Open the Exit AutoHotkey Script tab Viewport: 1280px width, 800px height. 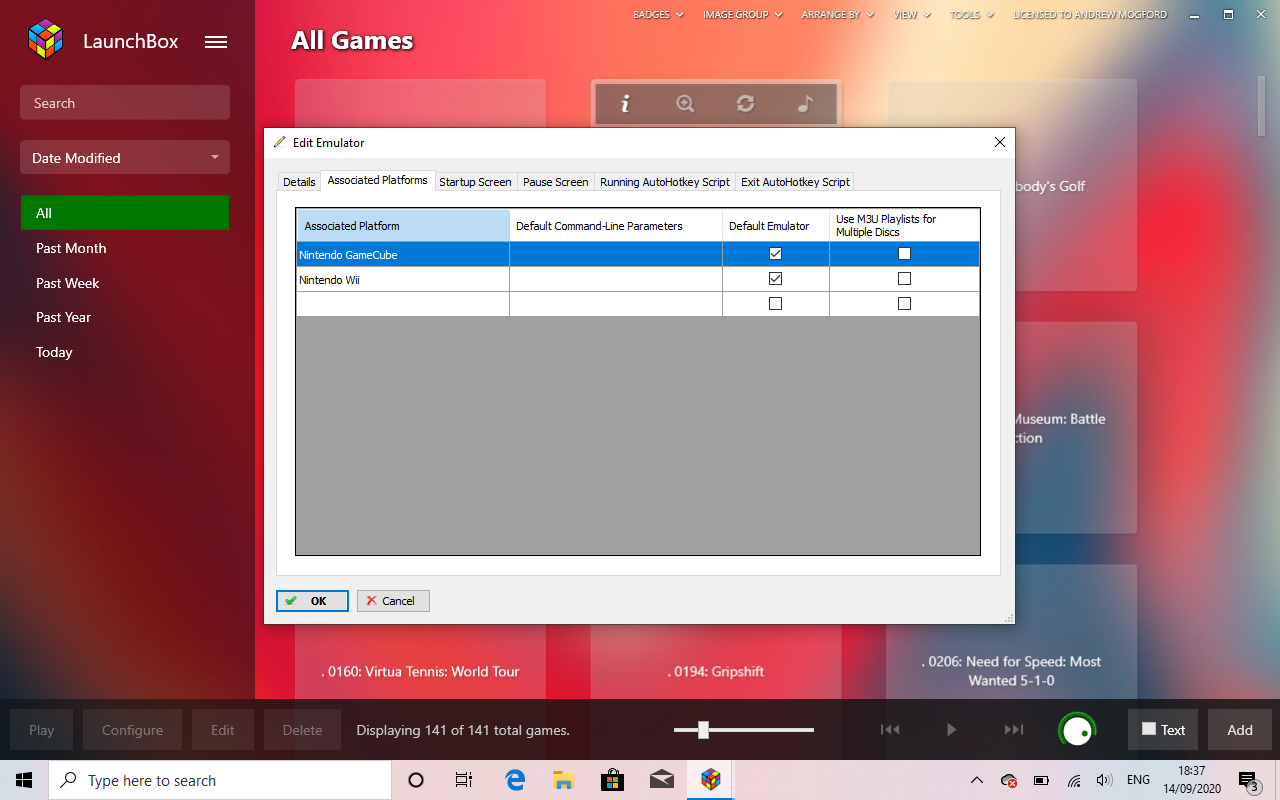click(795, 182)
